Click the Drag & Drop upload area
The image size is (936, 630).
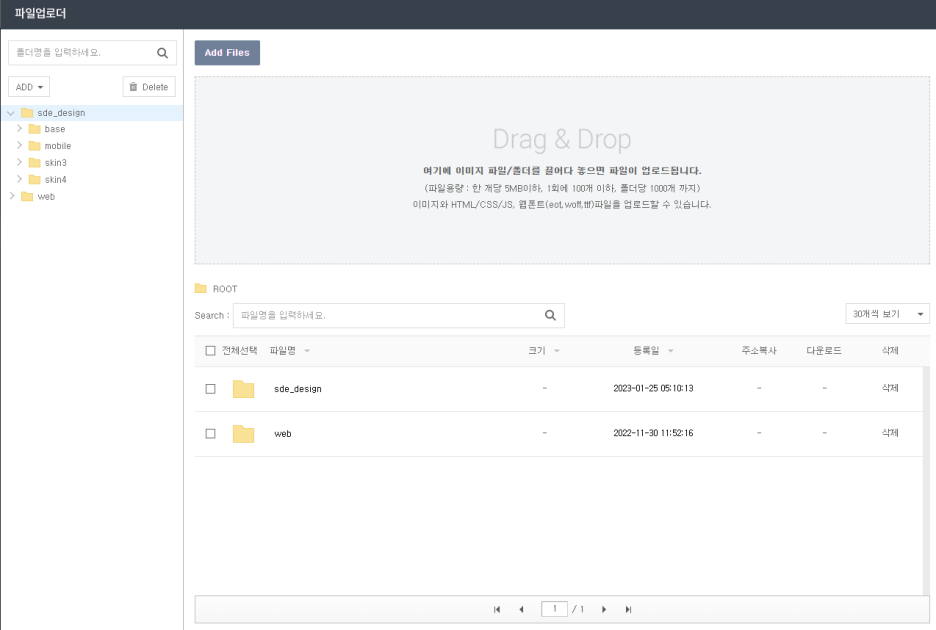(562, 170)
